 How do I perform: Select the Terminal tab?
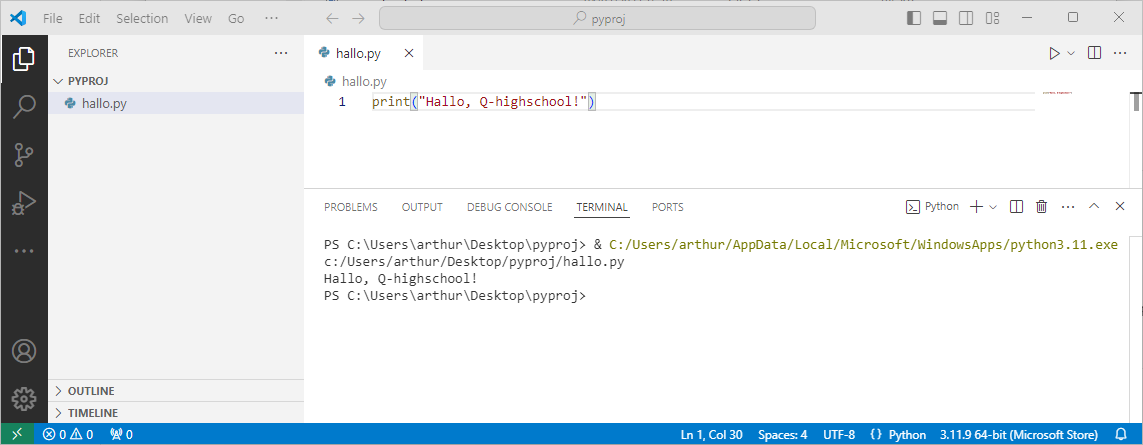pos(602,207)
